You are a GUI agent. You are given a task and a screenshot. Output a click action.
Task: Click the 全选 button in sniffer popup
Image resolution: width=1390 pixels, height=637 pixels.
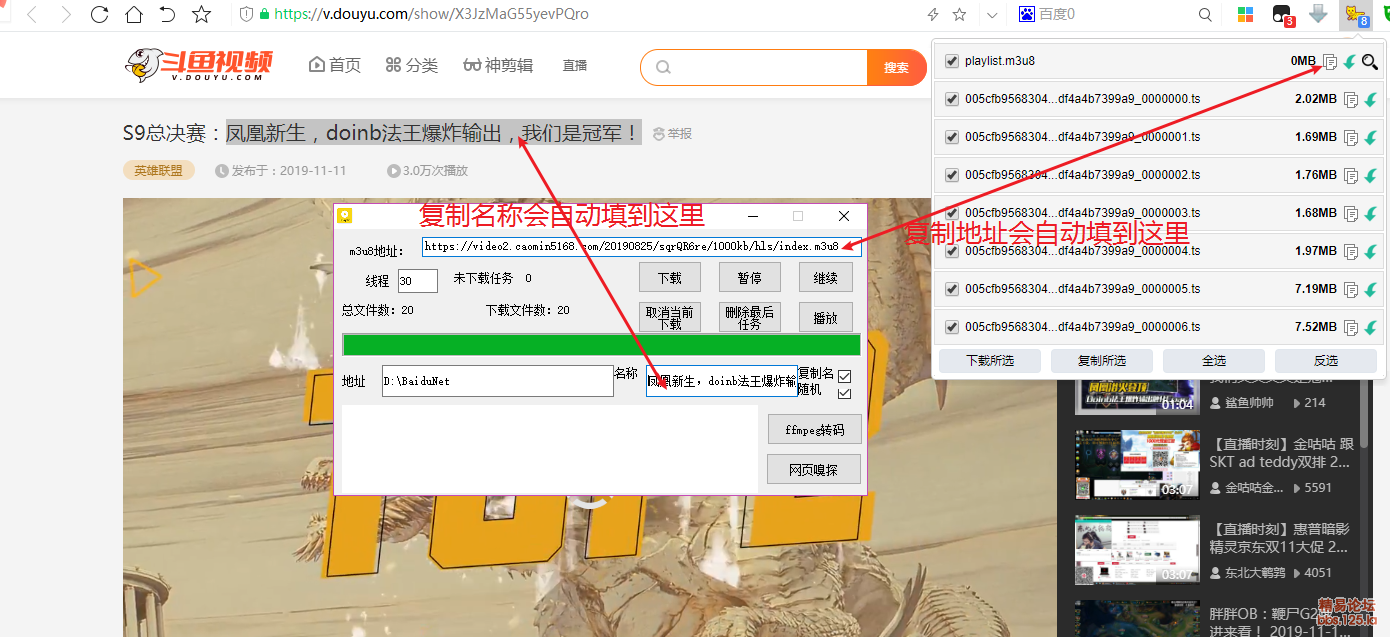point(1214,361)
